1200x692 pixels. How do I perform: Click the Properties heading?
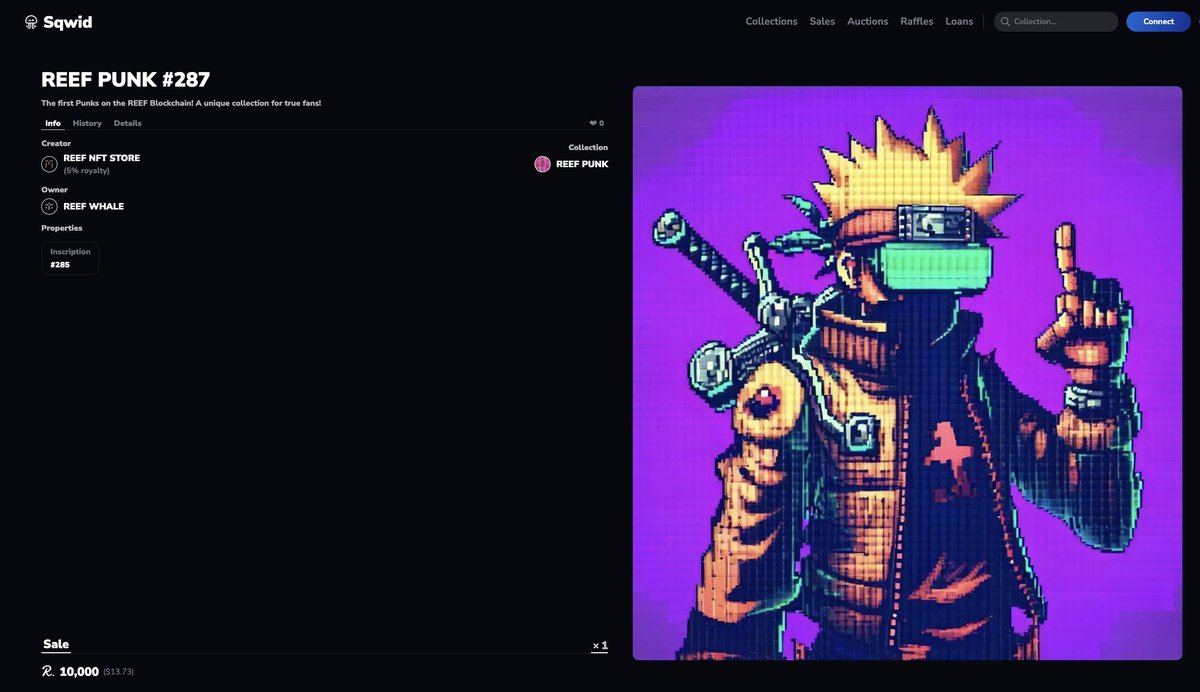point(62,228)
